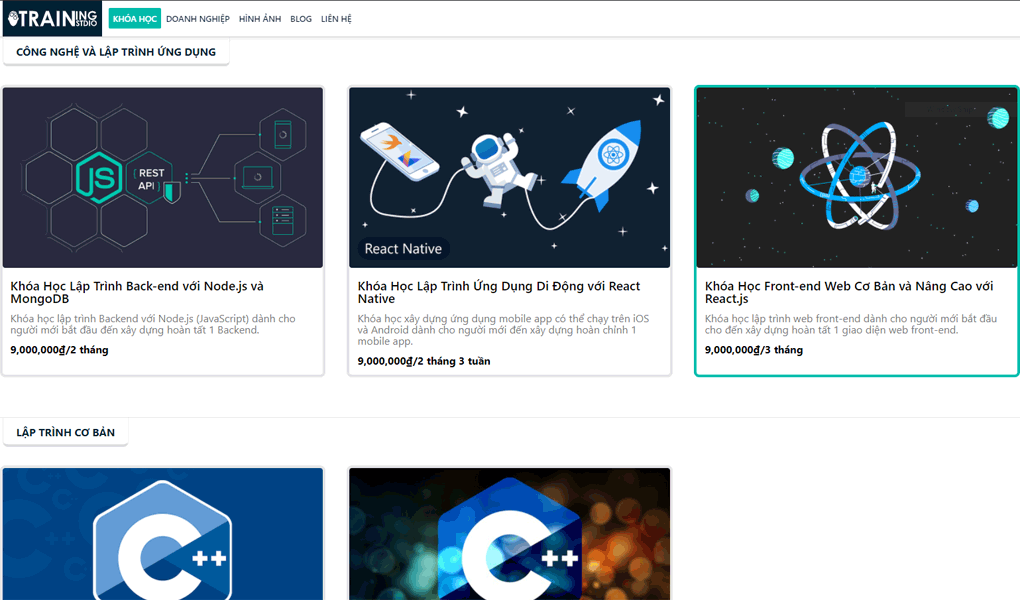This screenshot has height=600, width=1020.
Task: Click the React Native label on the thumbnail
Action: click(x=403, y=249)
